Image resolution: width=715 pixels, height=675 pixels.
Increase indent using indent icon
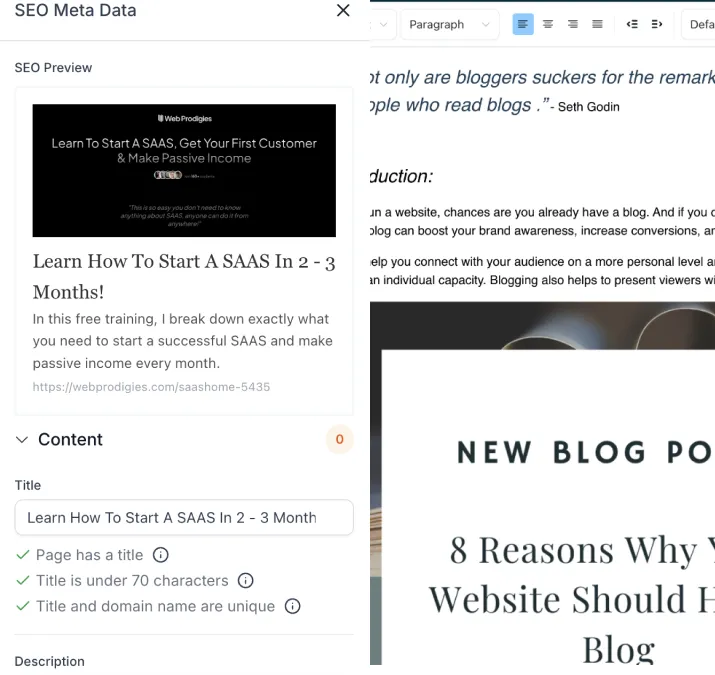(657, 24)
